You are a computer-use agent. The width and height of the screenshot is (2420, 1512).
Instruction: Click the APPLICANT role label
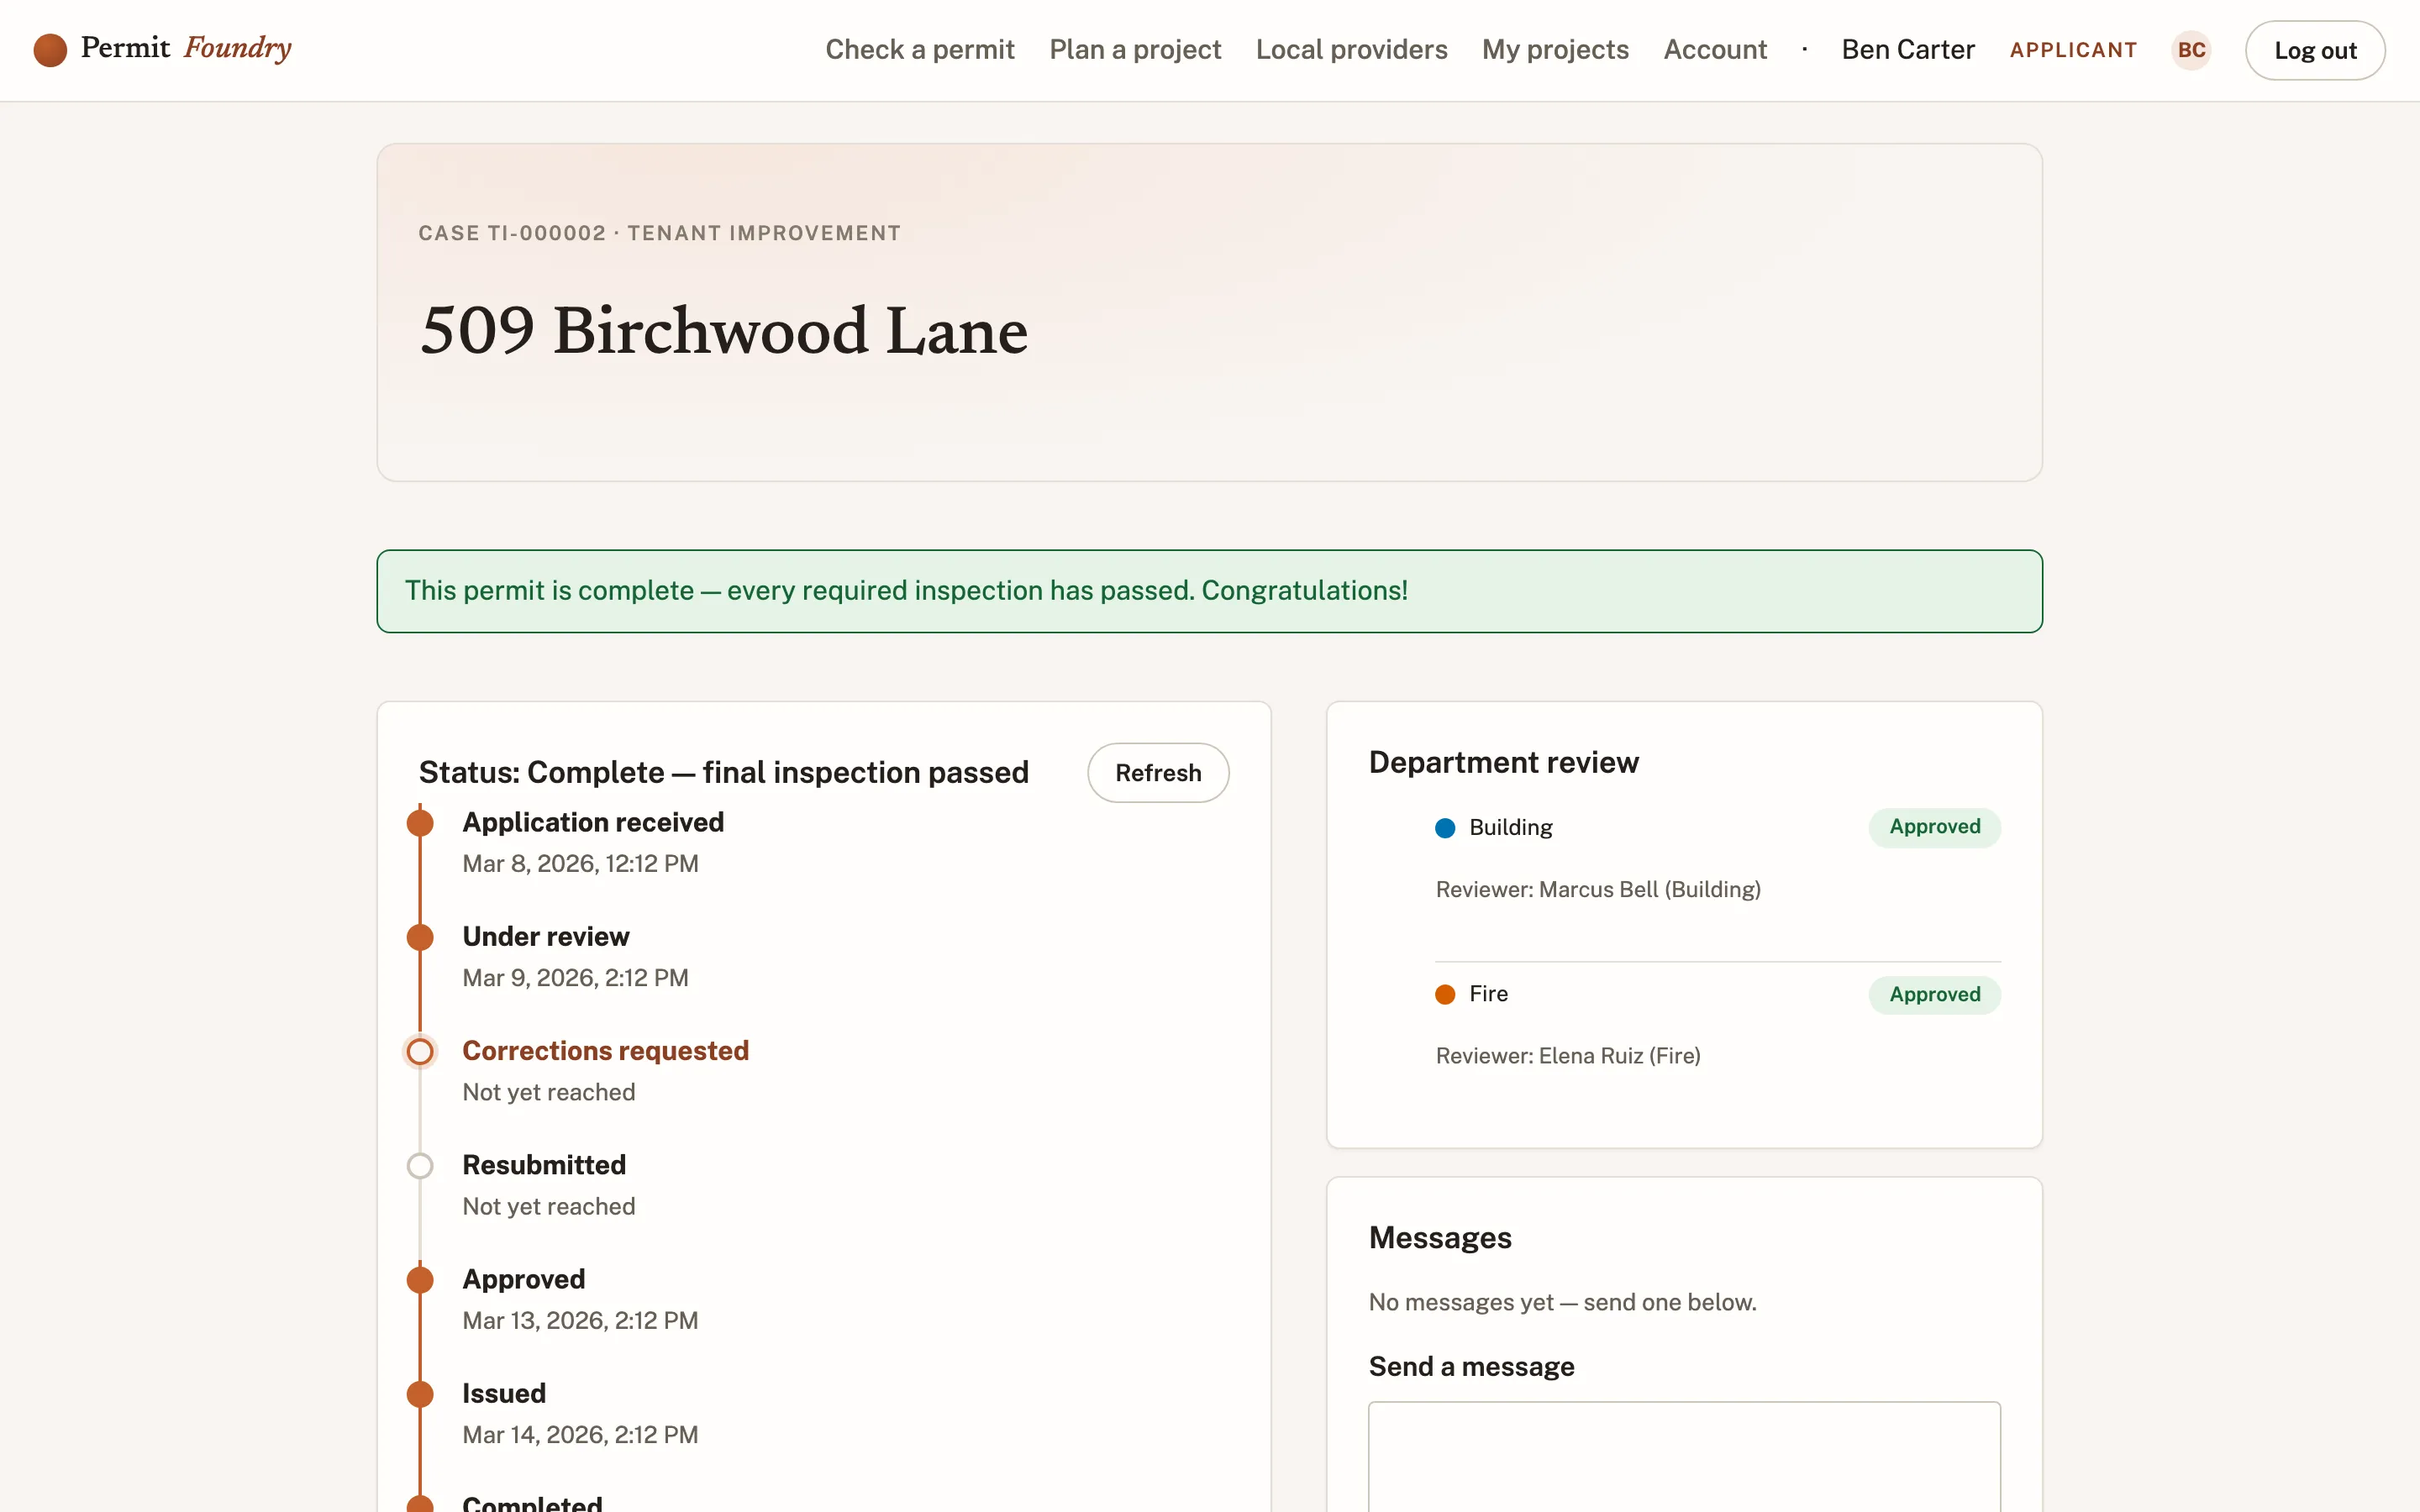(2073, 50)
